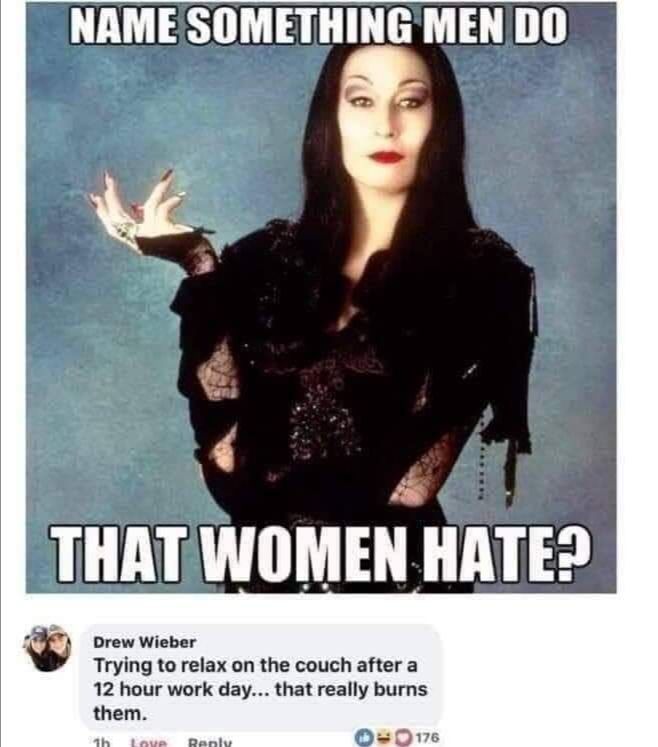This screenshot has width=658, height=747.
Task: Click the word 'them.' ending the comment
Action: tap(120, 714)
